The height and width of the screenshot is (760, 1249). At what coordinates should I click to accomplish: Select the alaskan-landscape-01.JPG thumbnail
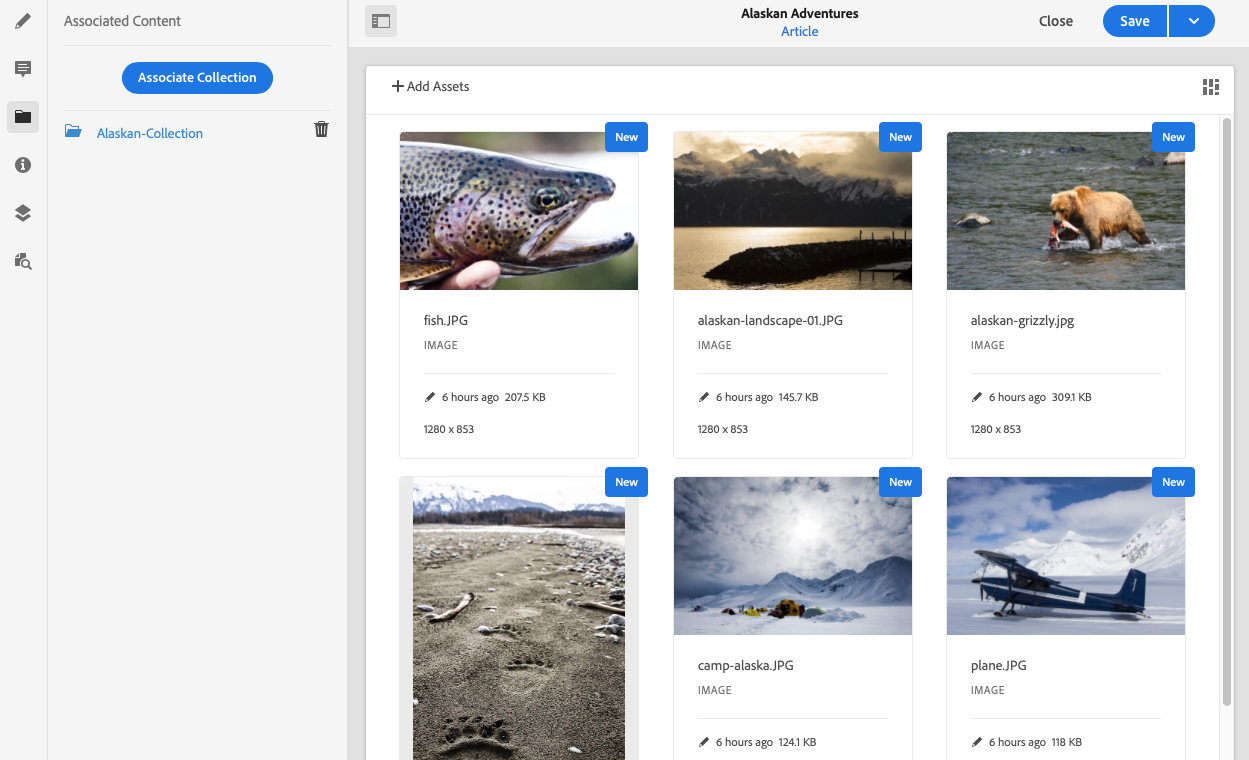[x=793, y=211]
